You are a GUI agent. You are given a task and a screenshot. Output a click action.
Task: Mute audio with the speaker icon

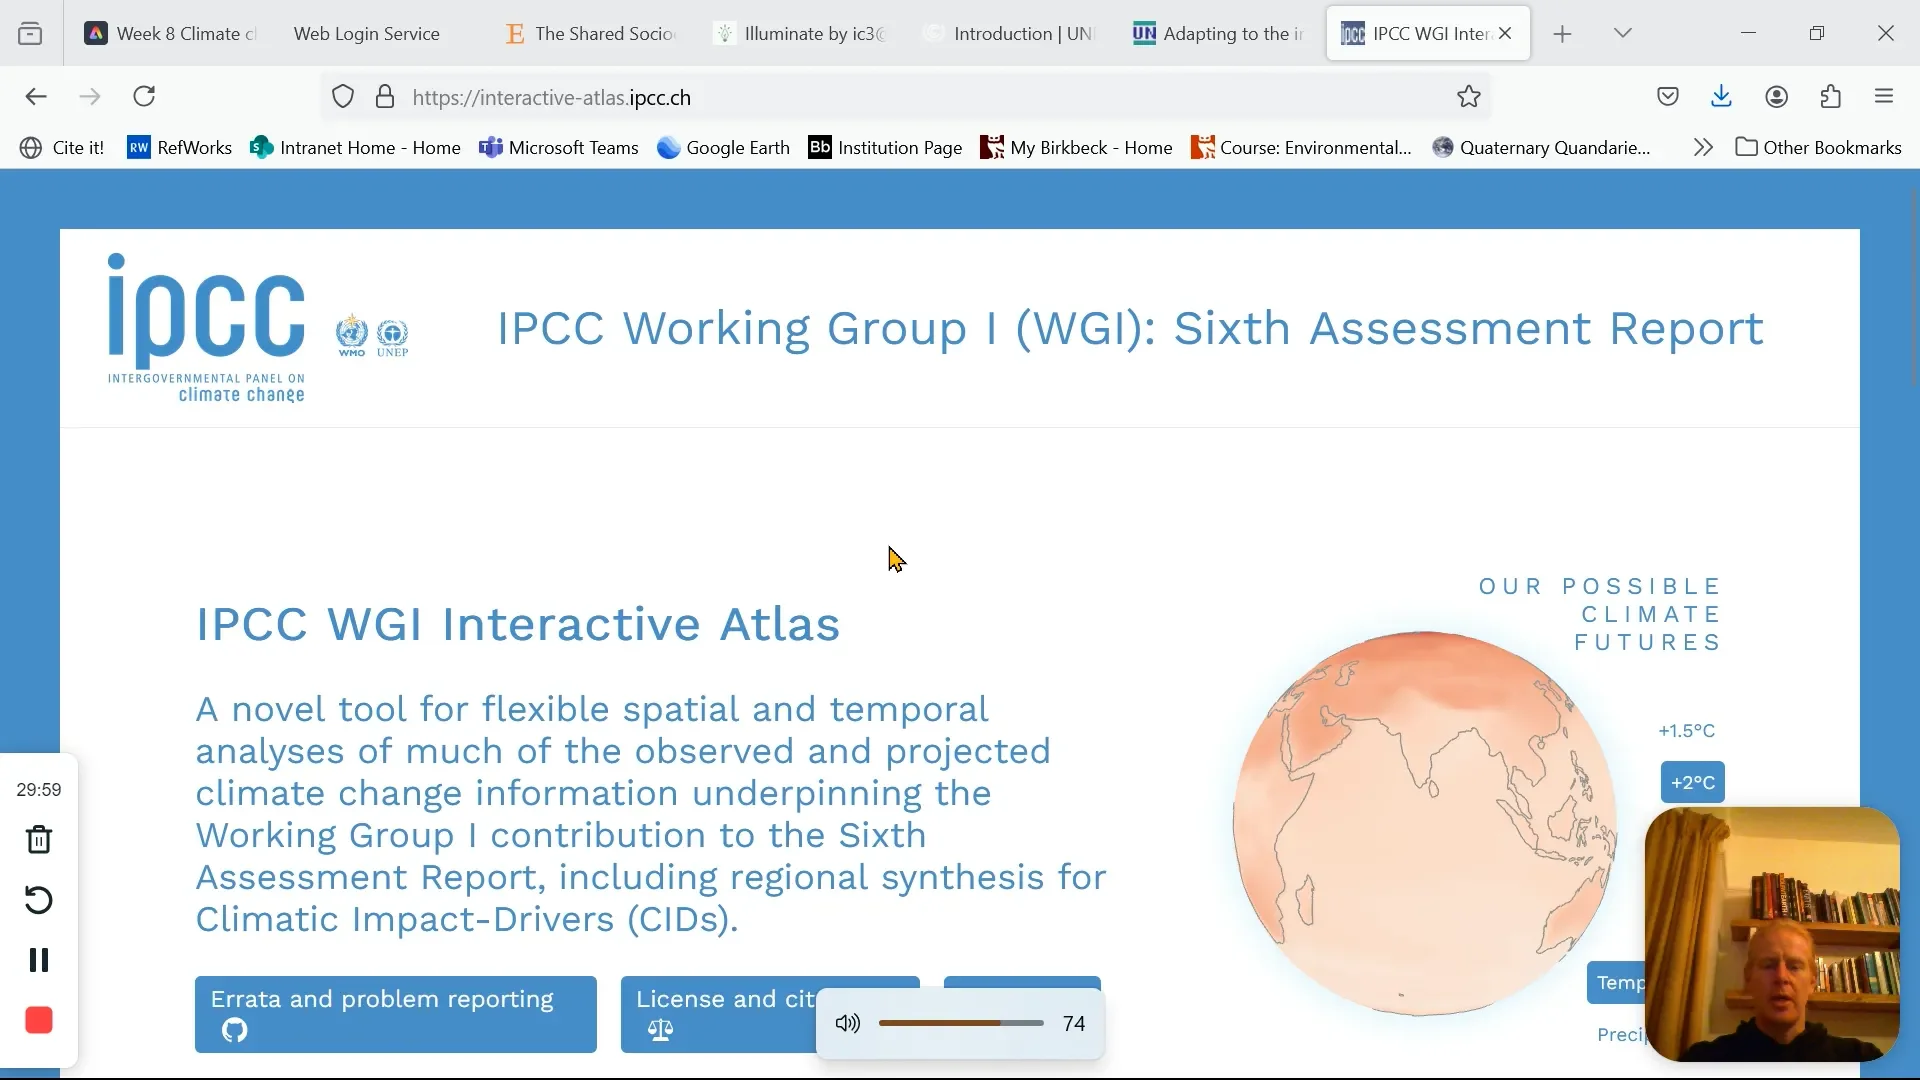847,1022
